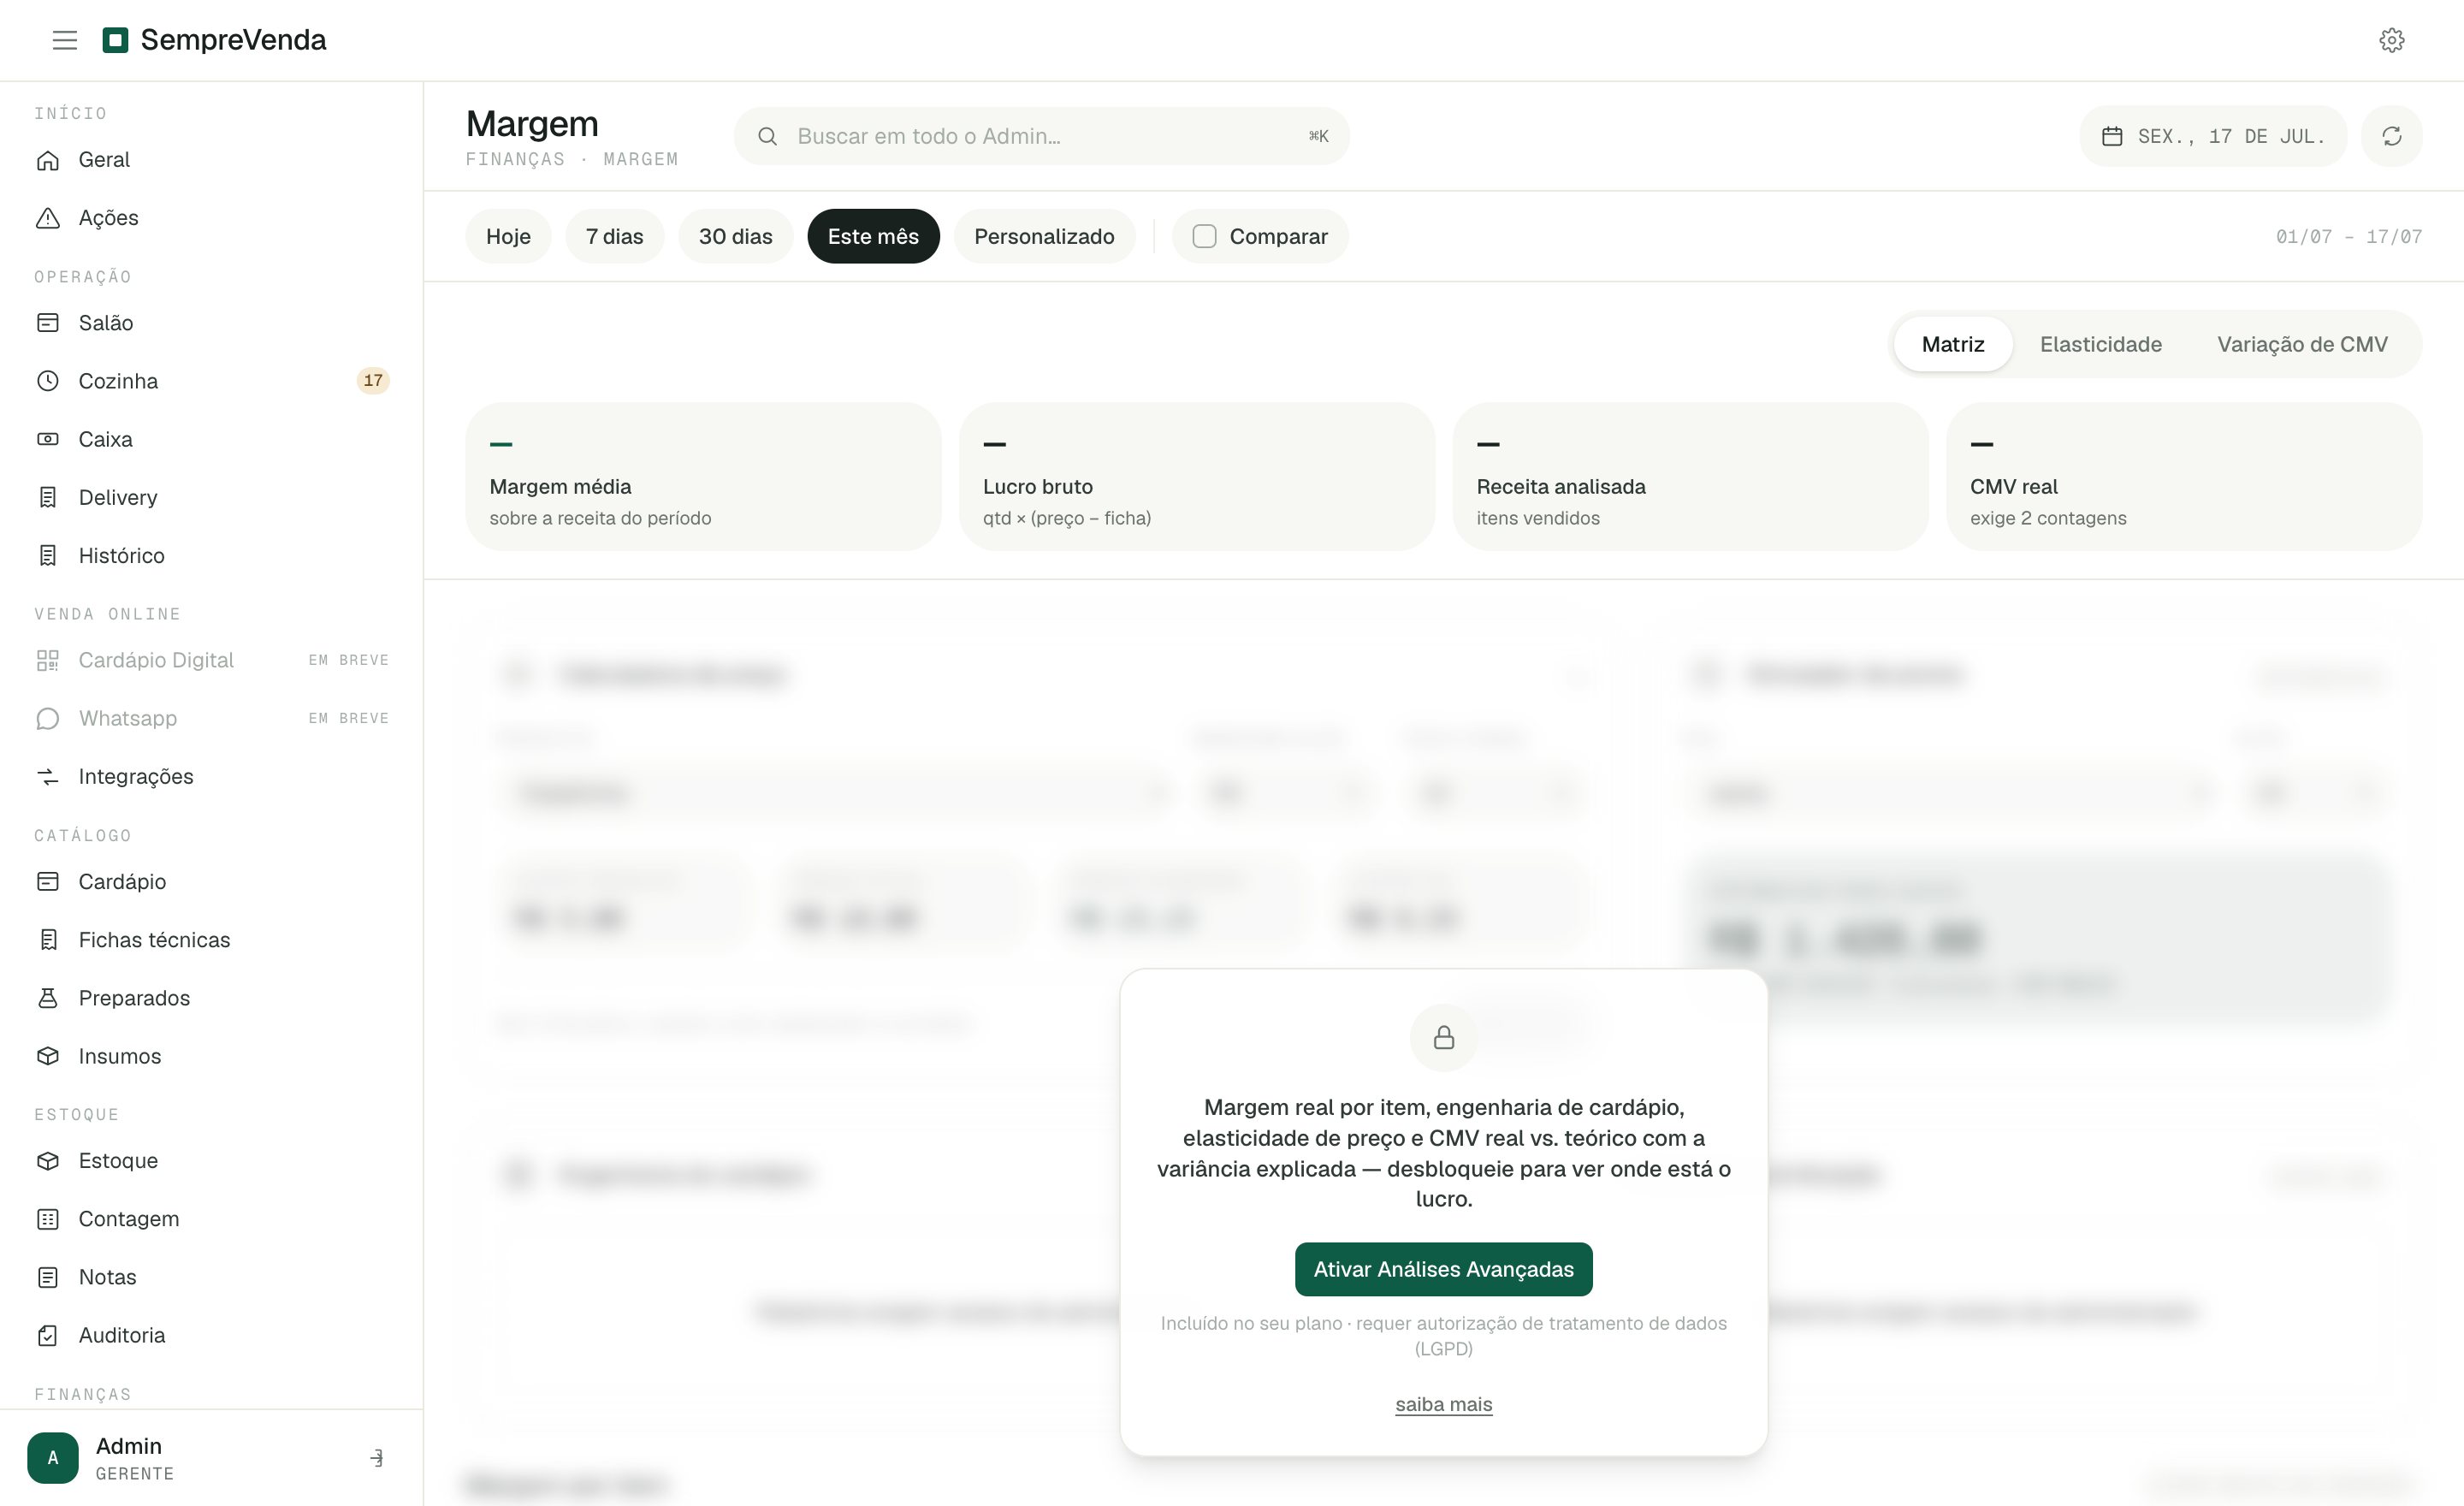Open the saiba mais link

coord(1443,1404)
